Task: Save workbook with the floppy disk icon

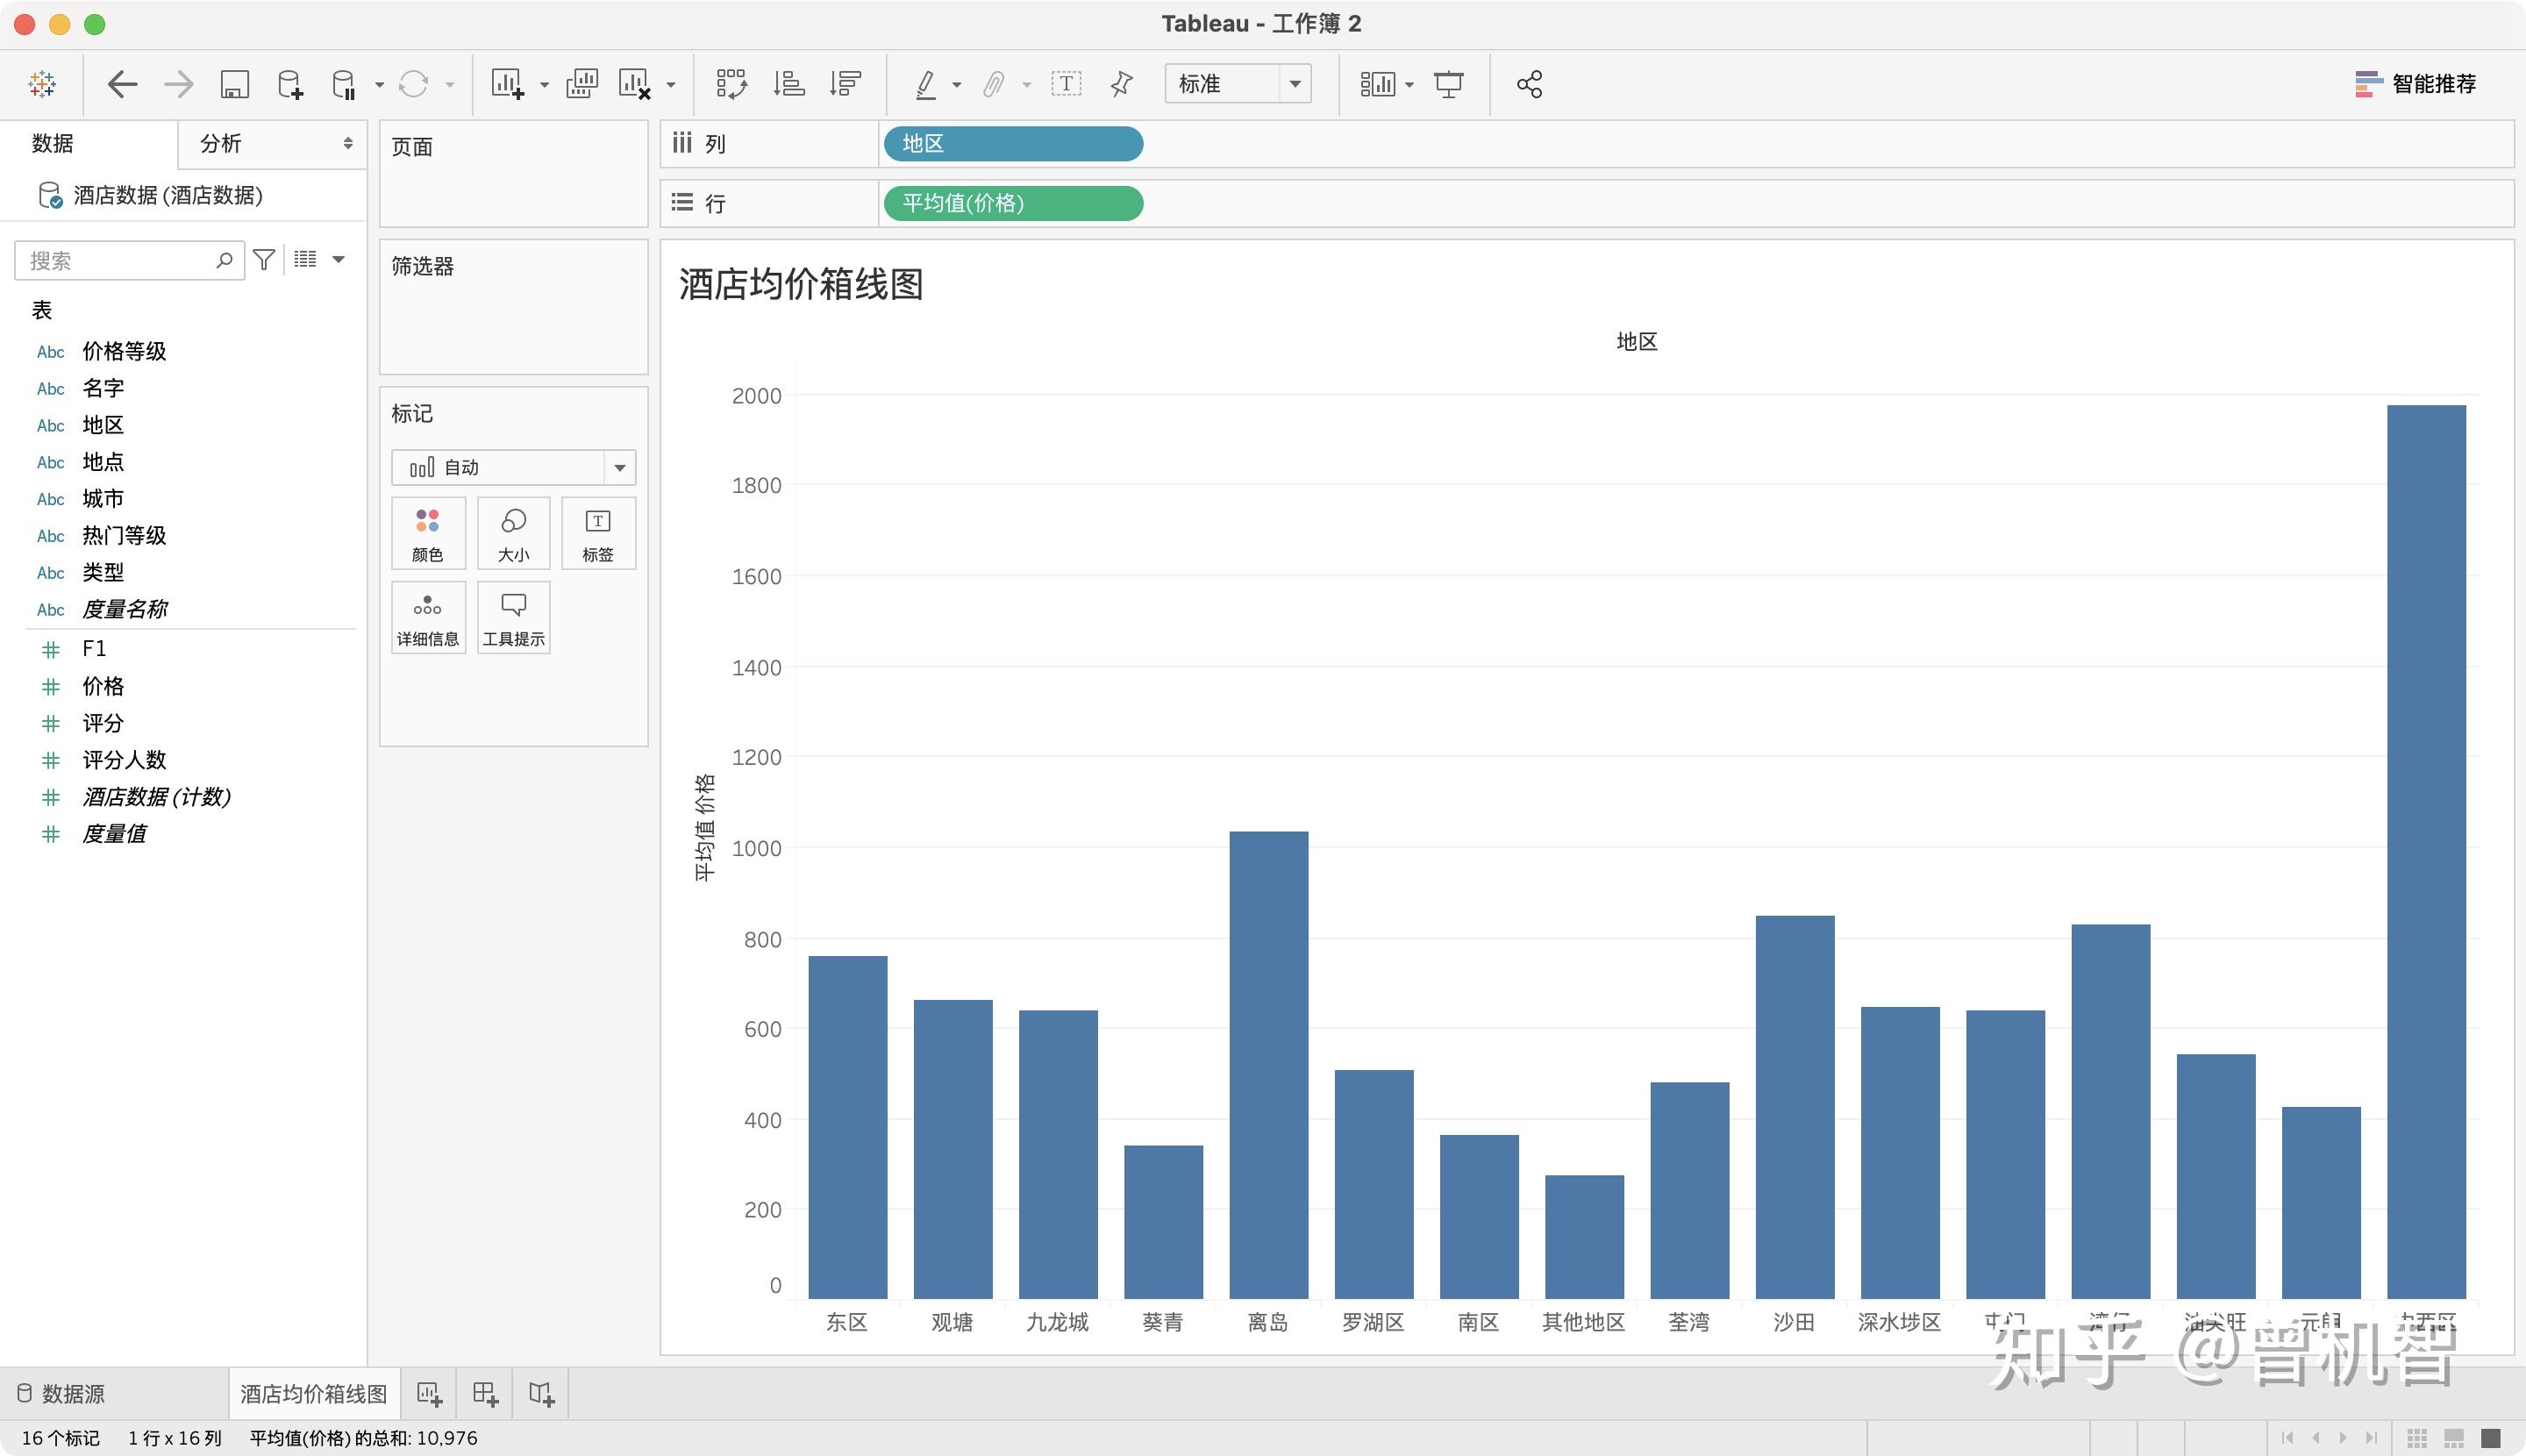Action: pos(235,84)
